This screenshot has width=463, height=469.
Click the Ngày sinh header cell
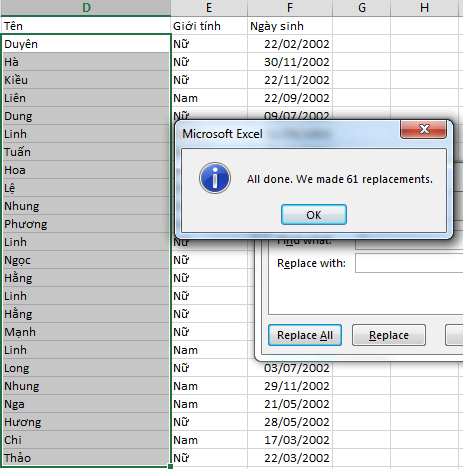click(290, 26)
